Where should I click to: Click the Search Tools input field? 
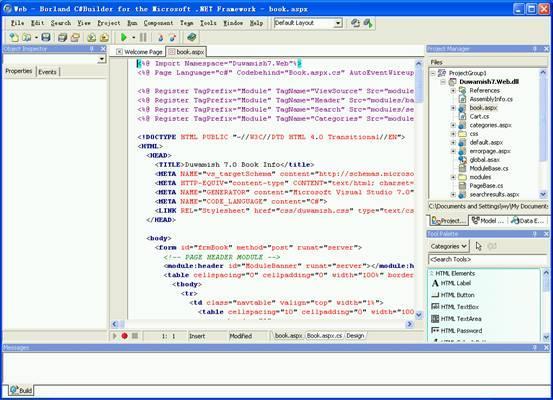(487, 259)
